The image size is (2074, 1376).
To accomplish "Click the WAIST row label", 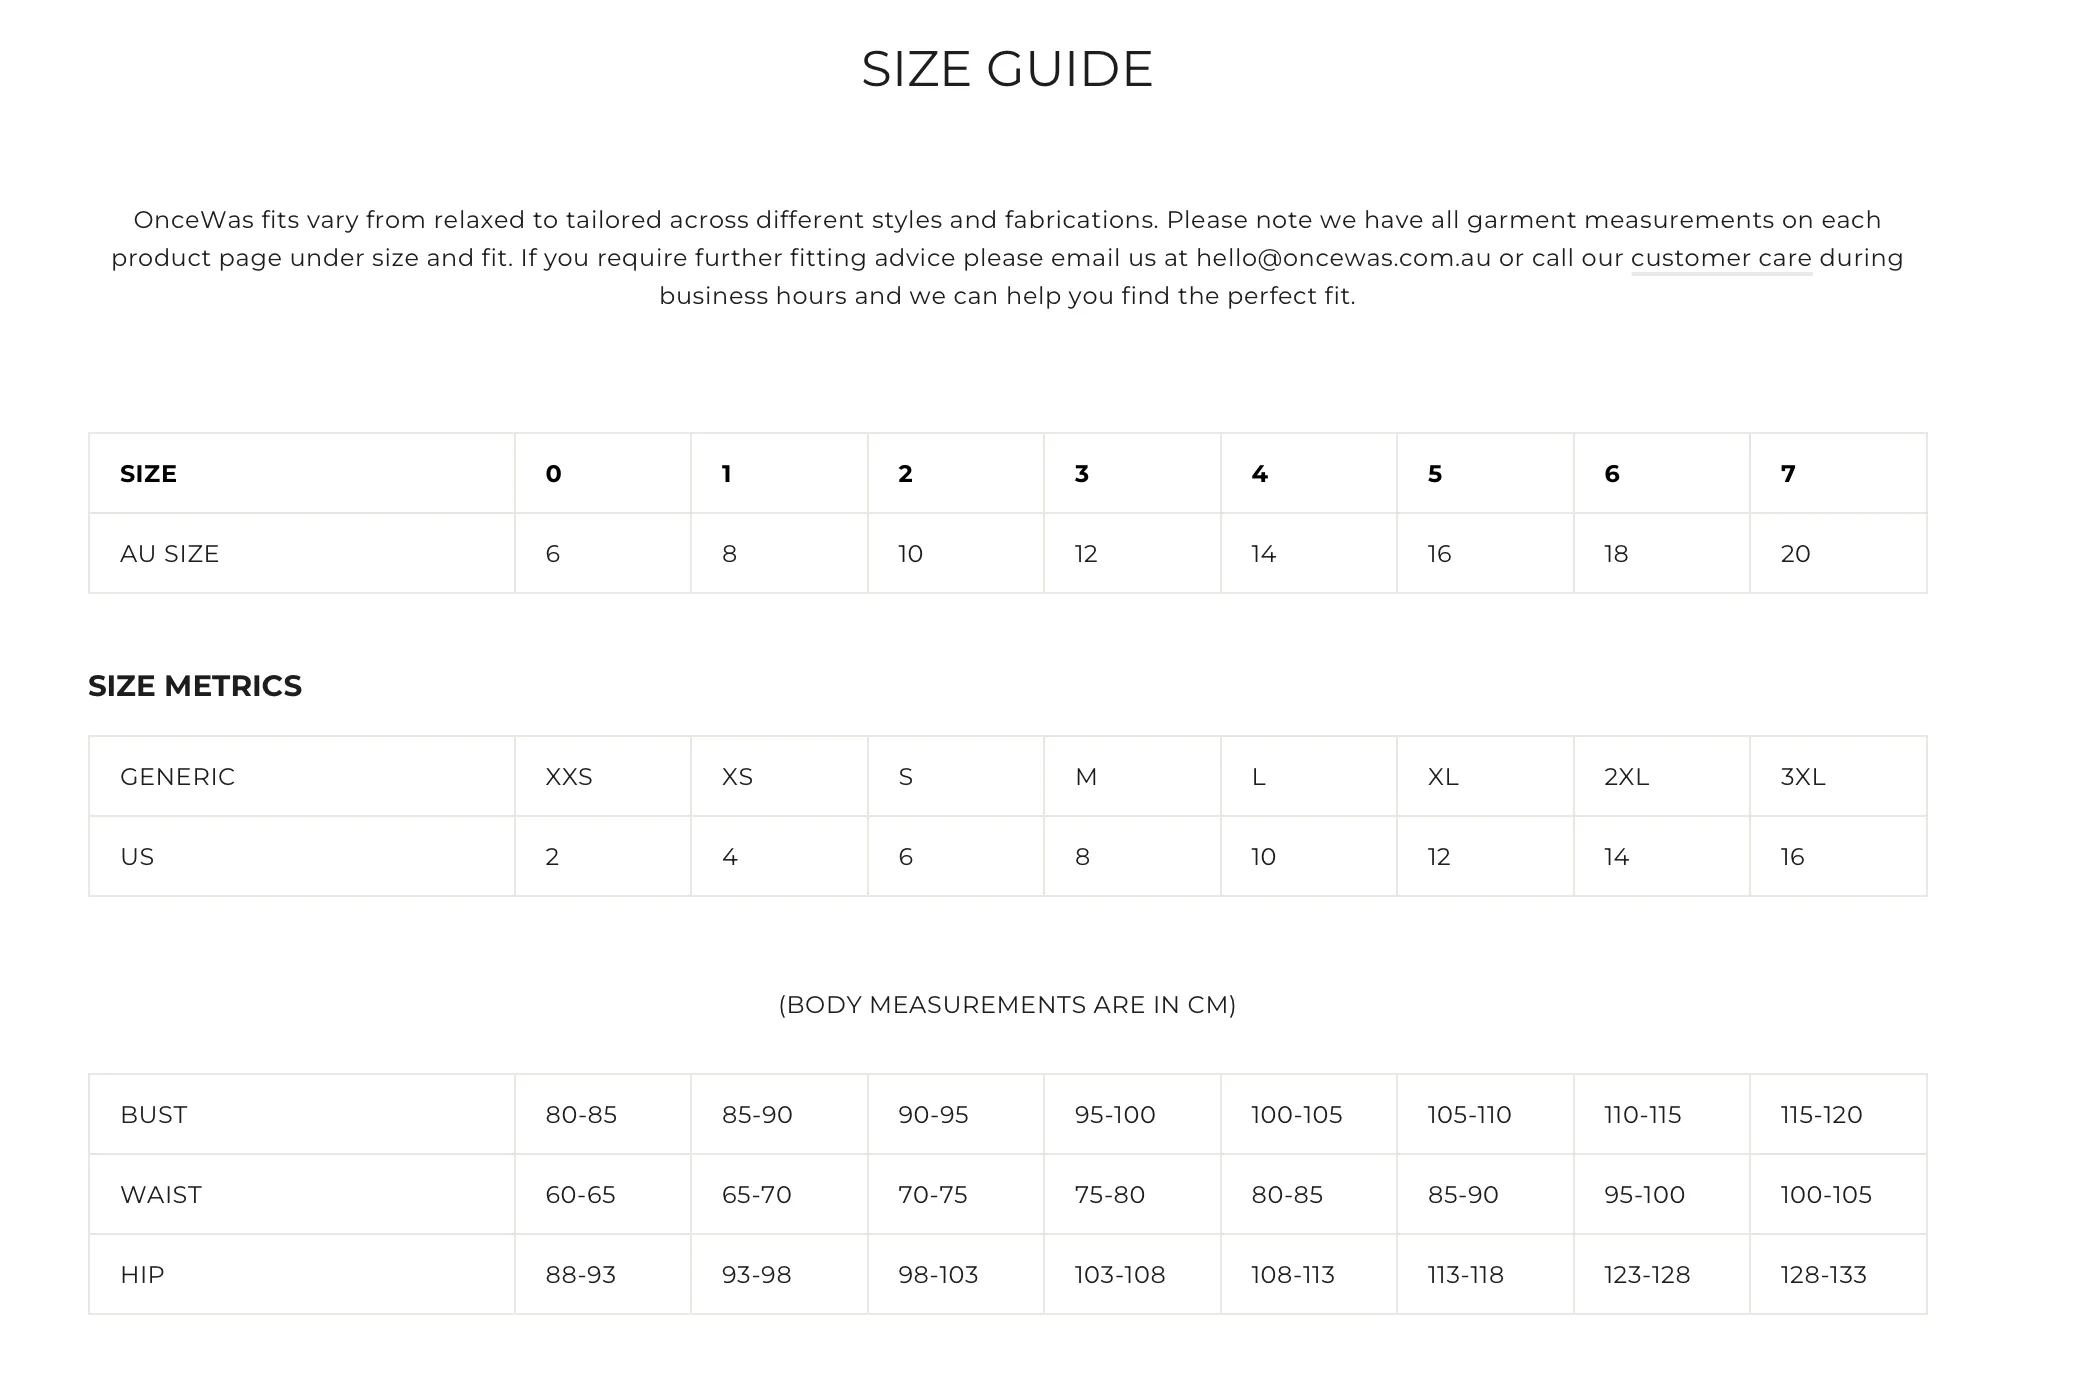I will tap(302, 1194).
